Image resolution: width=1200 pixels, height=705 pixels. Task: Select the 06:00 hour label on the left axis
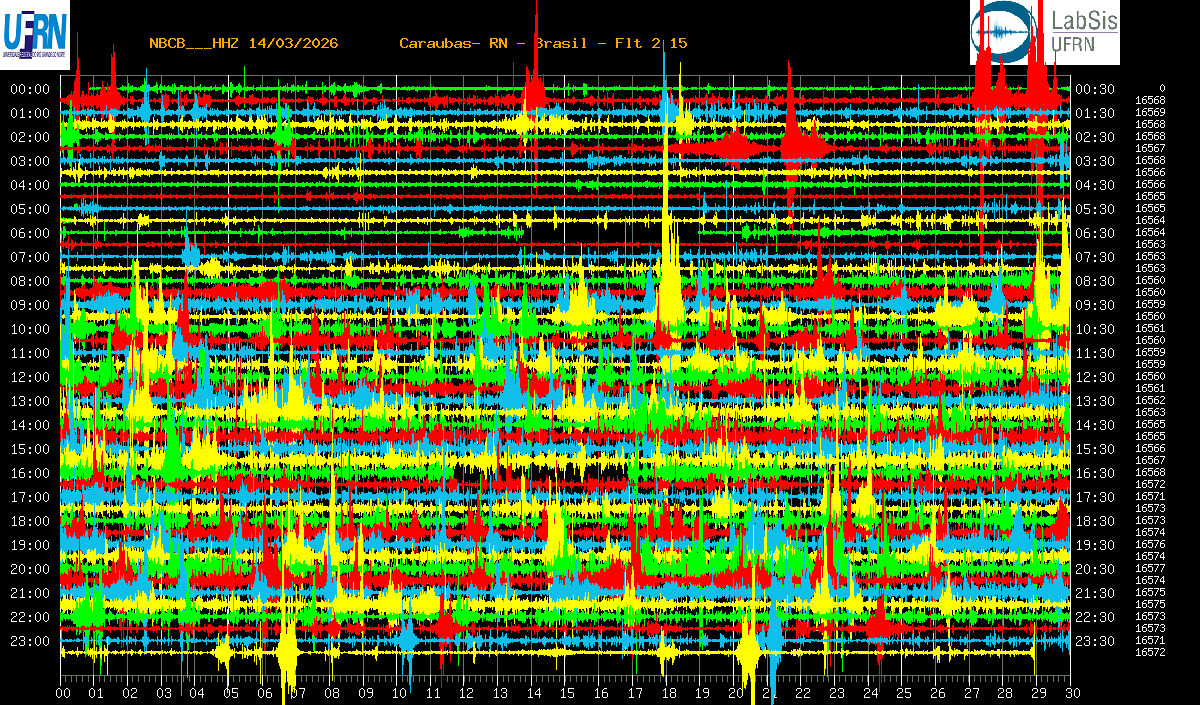click(30, 233)
